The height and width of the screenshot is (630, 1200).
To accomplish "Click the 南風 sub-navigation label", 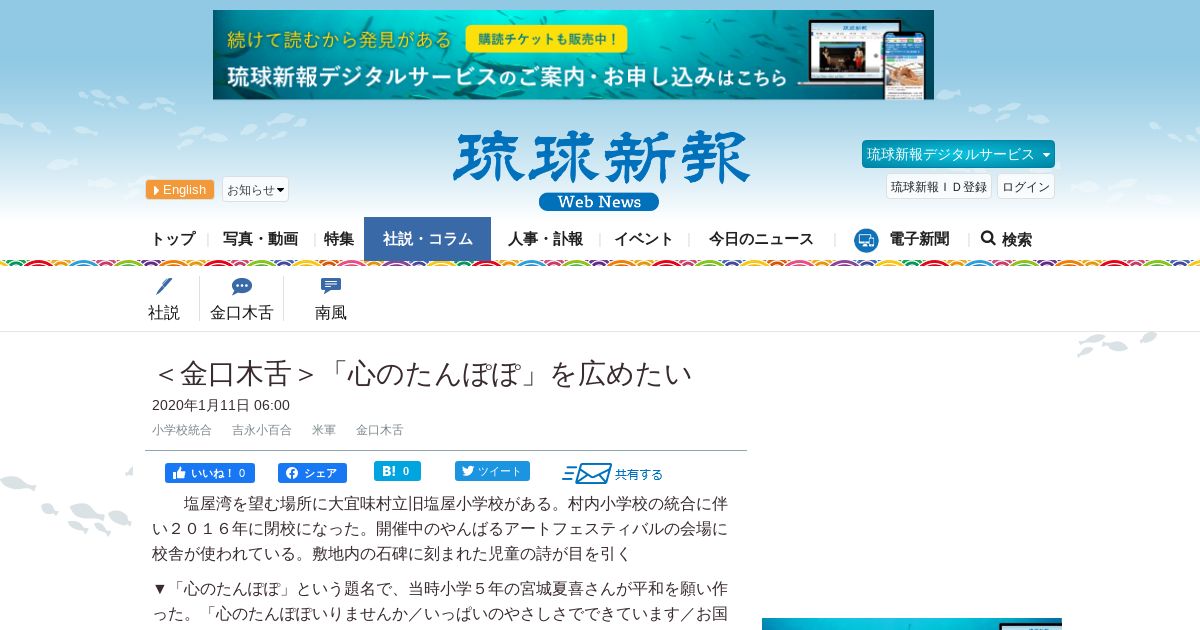I will click(331, 312).
